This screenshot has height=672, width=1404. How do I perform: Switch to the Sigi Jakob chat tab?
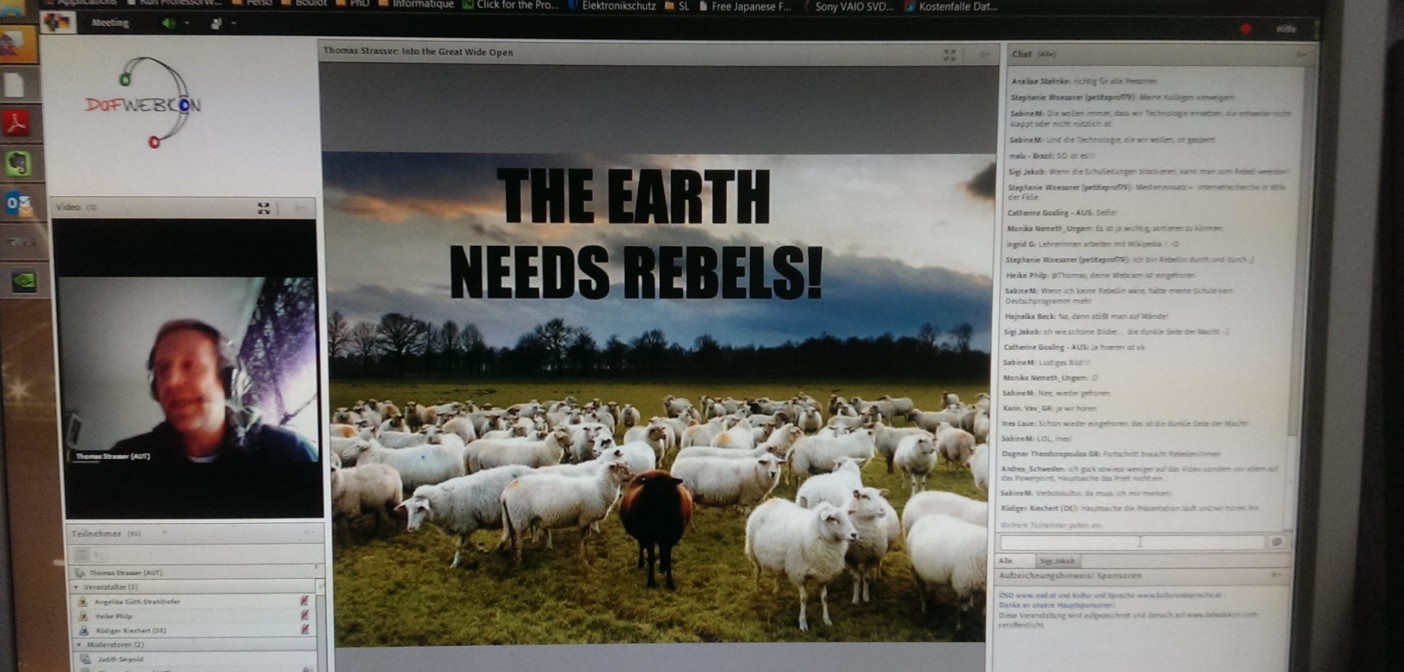[x=1057, y=561]
